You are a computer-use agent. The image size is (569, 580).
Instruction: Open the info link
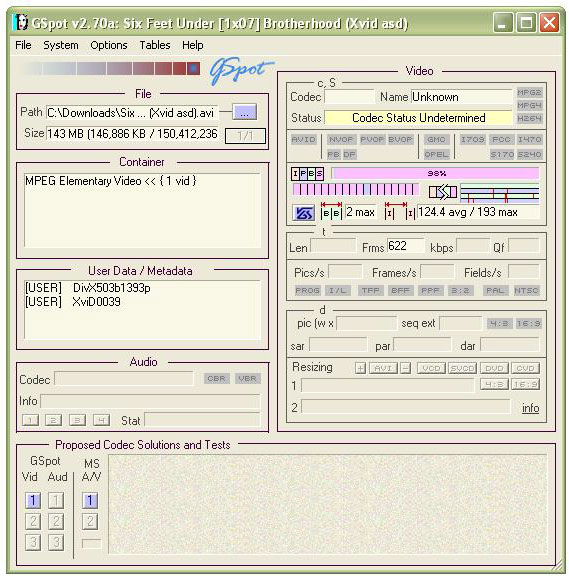[x=531, y=408]
